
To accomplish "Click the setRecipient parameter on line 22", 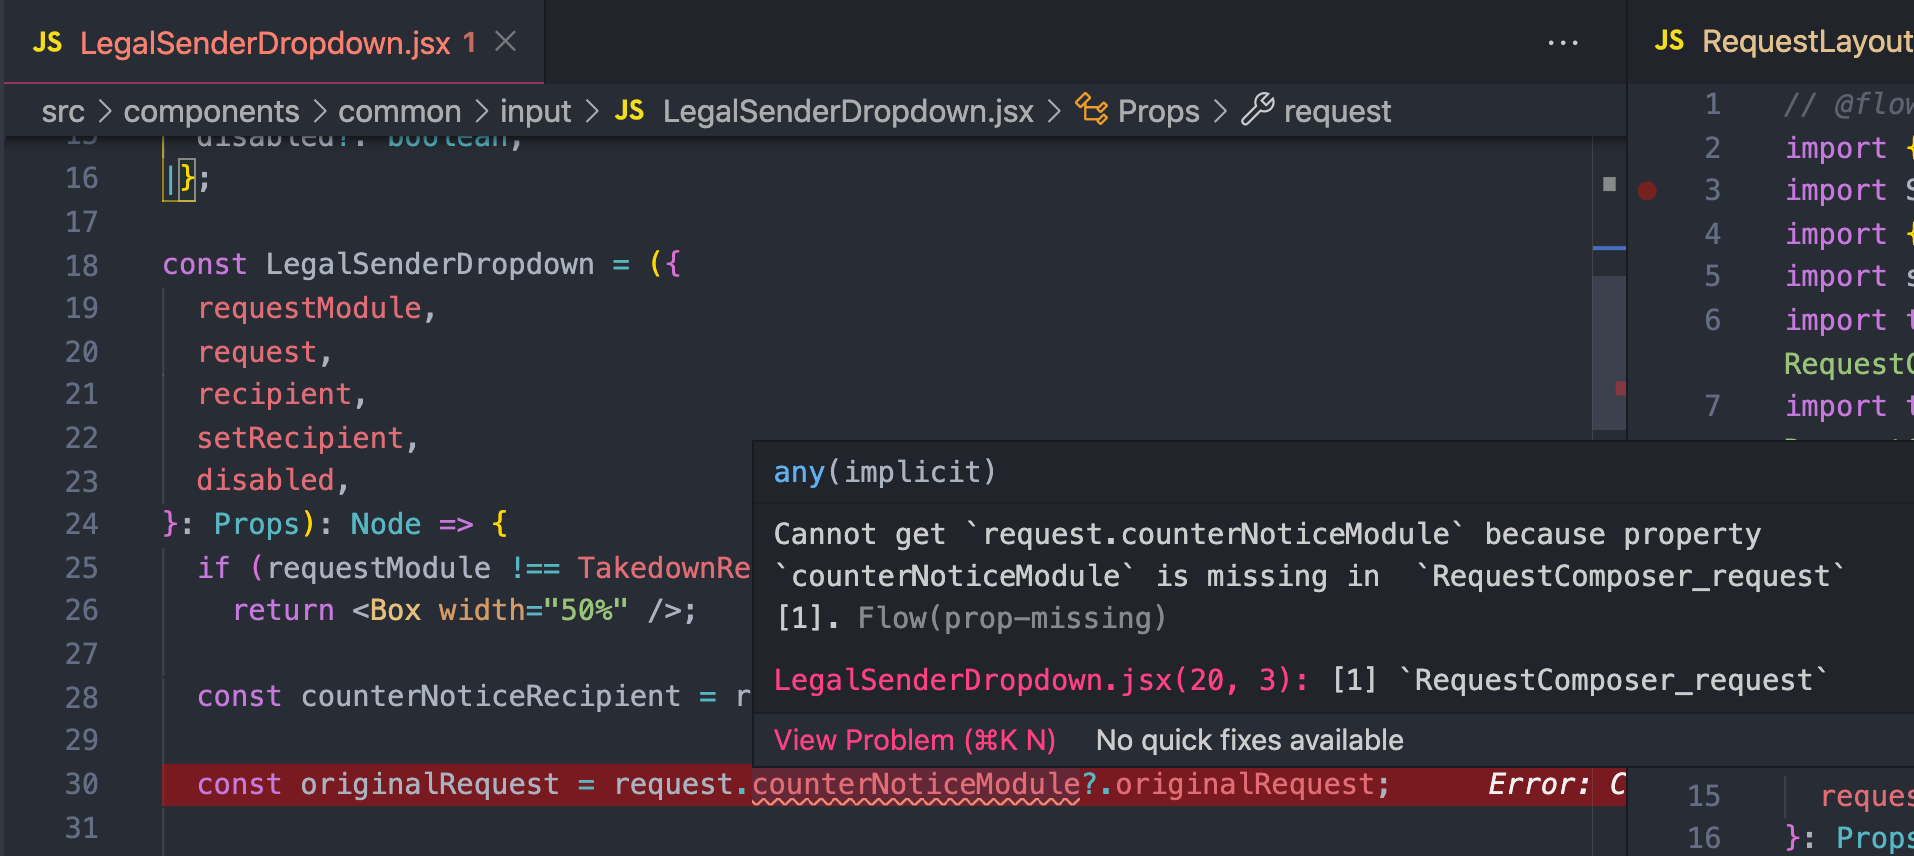I will point(300,438).
